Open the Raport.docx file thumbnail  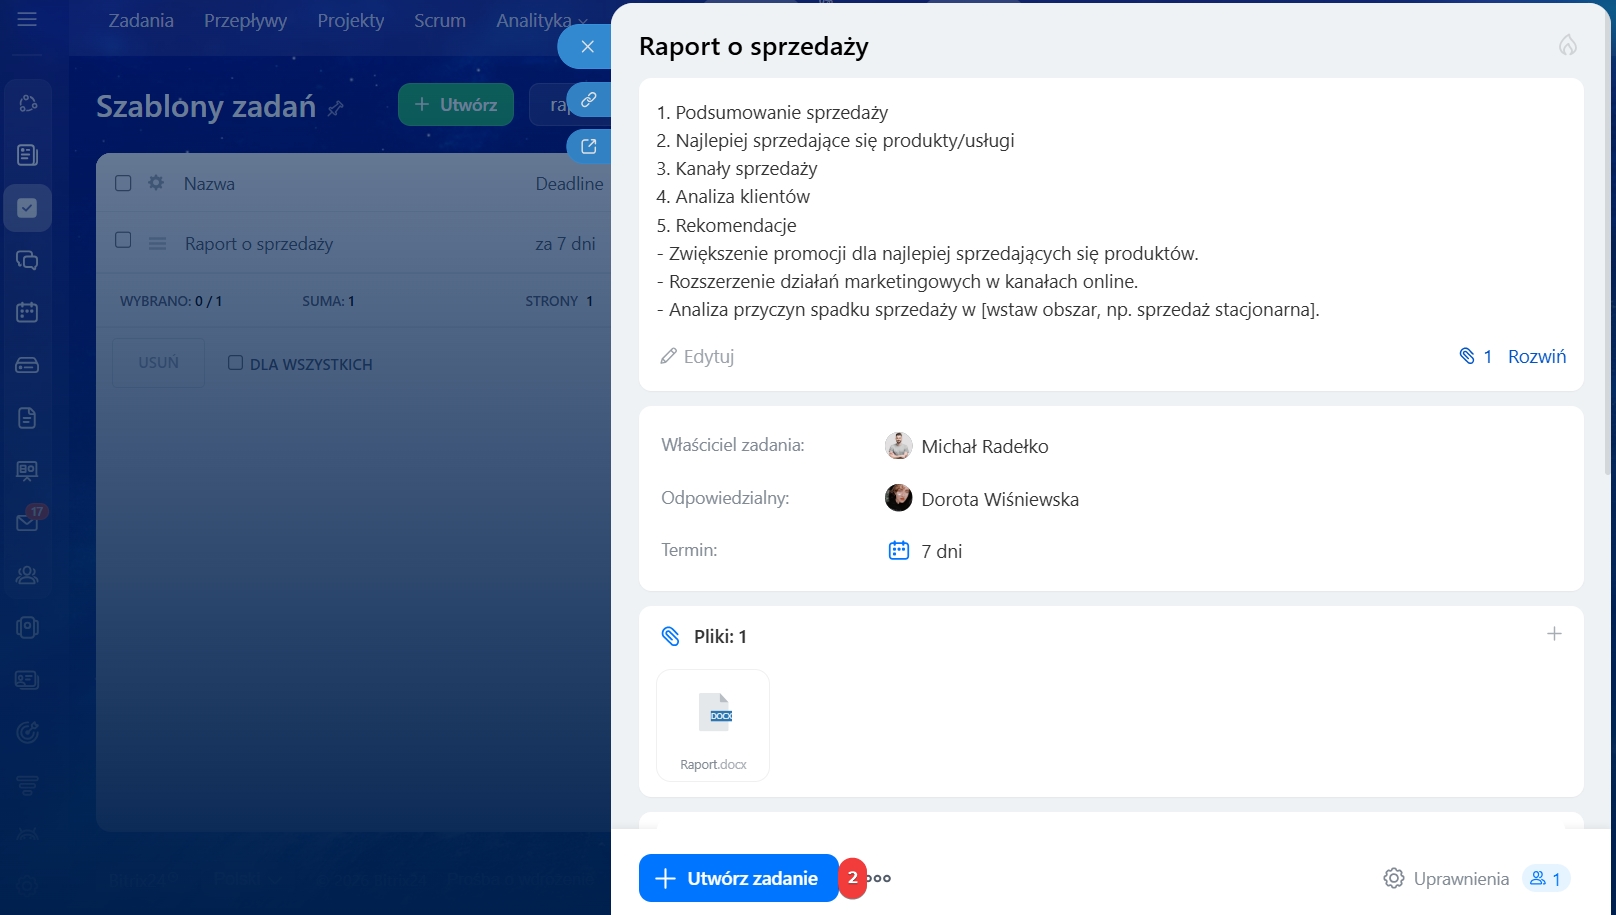[x=713, y=725]
